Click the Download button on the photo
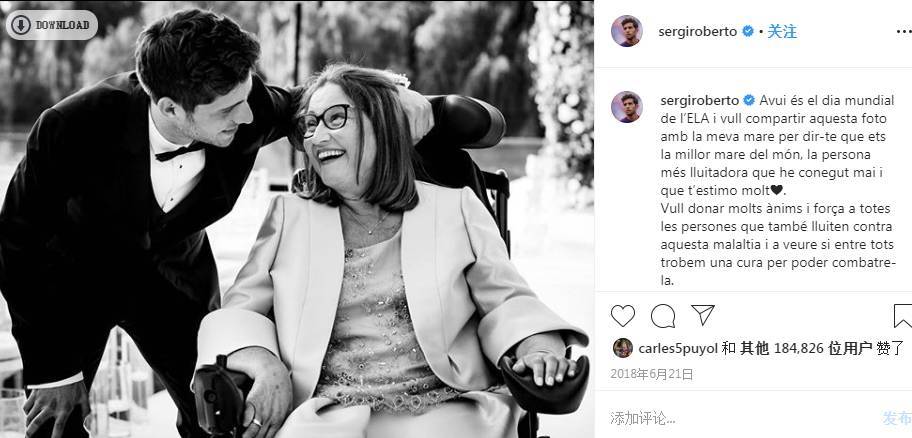The width and height of the screenshot is (912, 438). (52, 25)
